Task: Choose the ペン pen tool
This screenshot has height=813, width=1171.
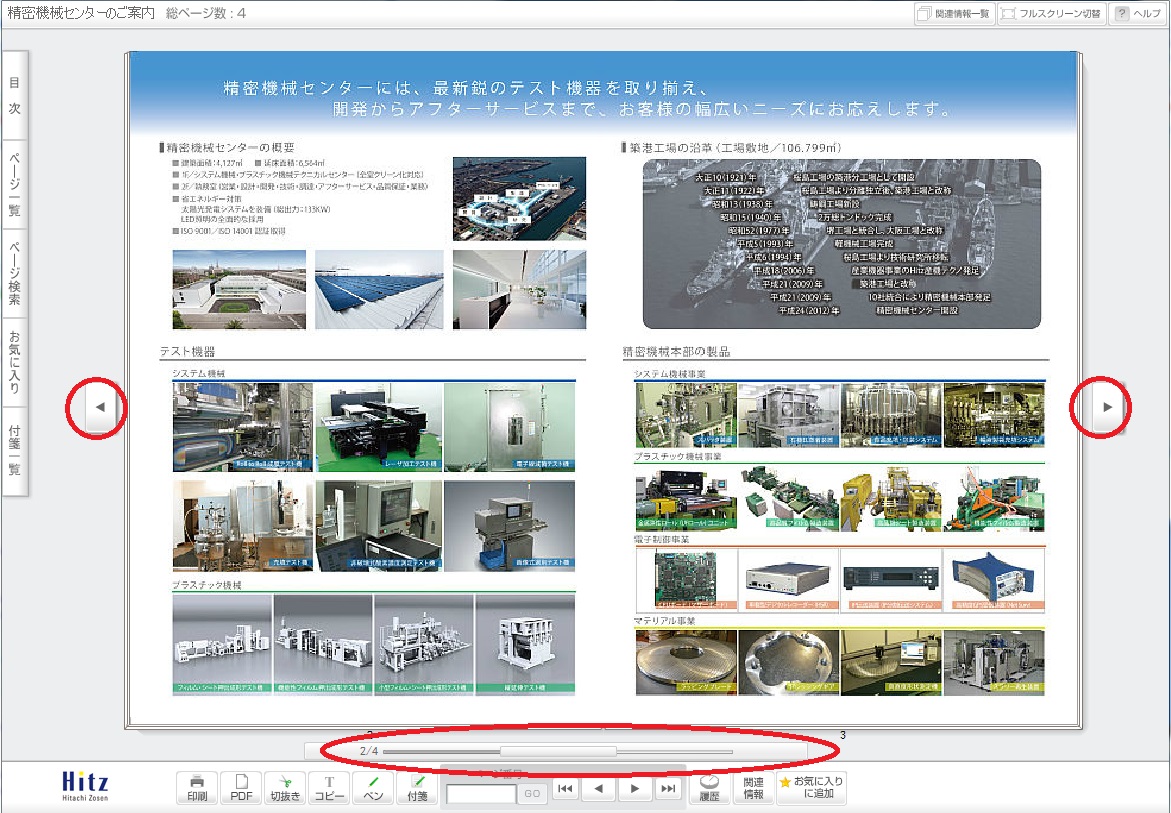Action: point(373,788)
